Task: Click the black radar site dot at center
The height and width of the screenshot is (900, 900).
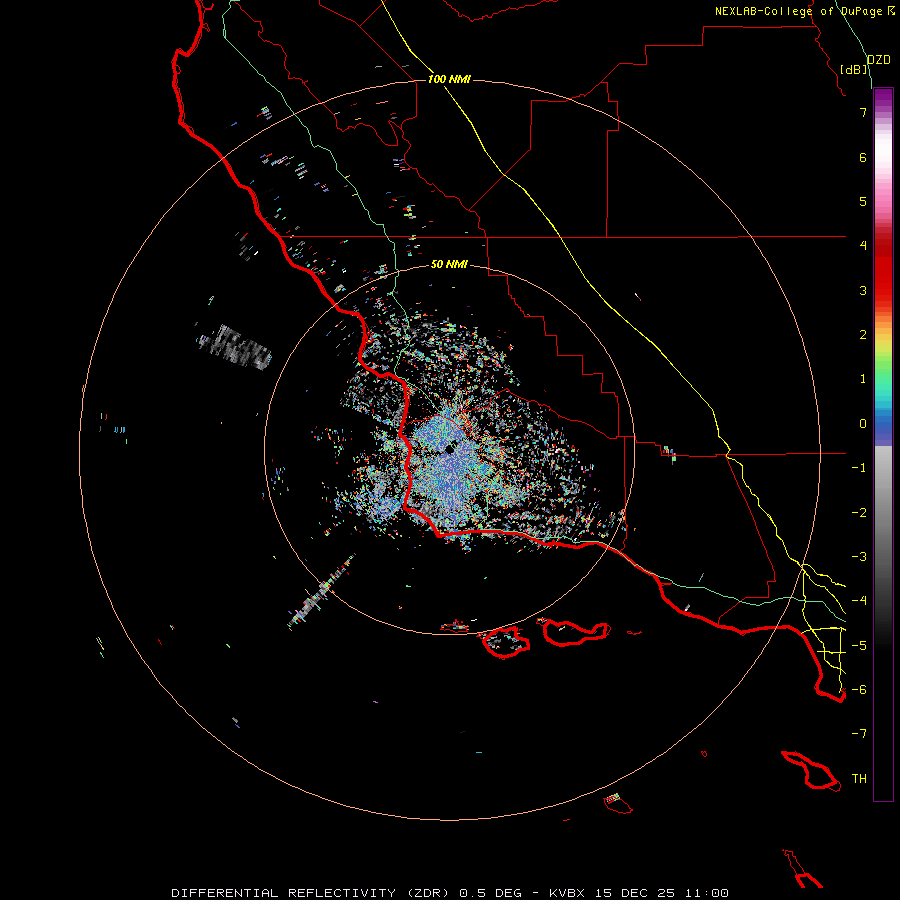Action: coord(450,449)
